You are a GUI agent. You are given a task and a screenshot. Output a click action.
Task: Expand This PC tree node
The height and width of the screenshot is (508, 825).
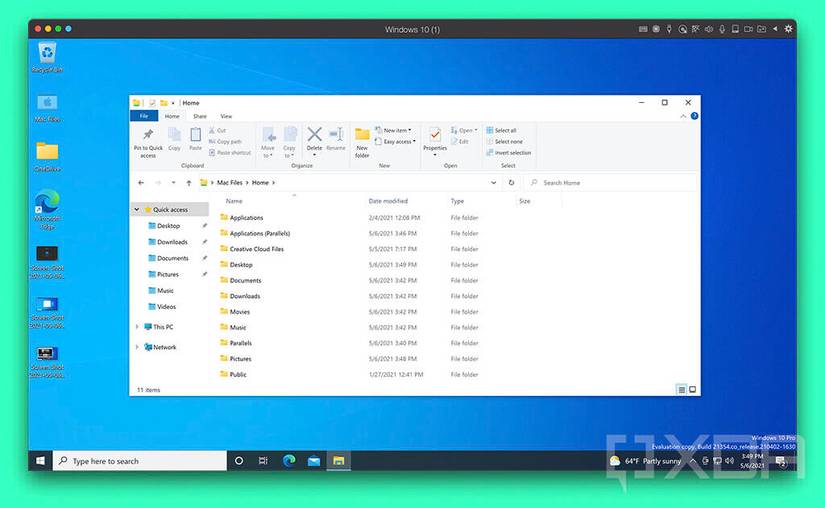137,327
